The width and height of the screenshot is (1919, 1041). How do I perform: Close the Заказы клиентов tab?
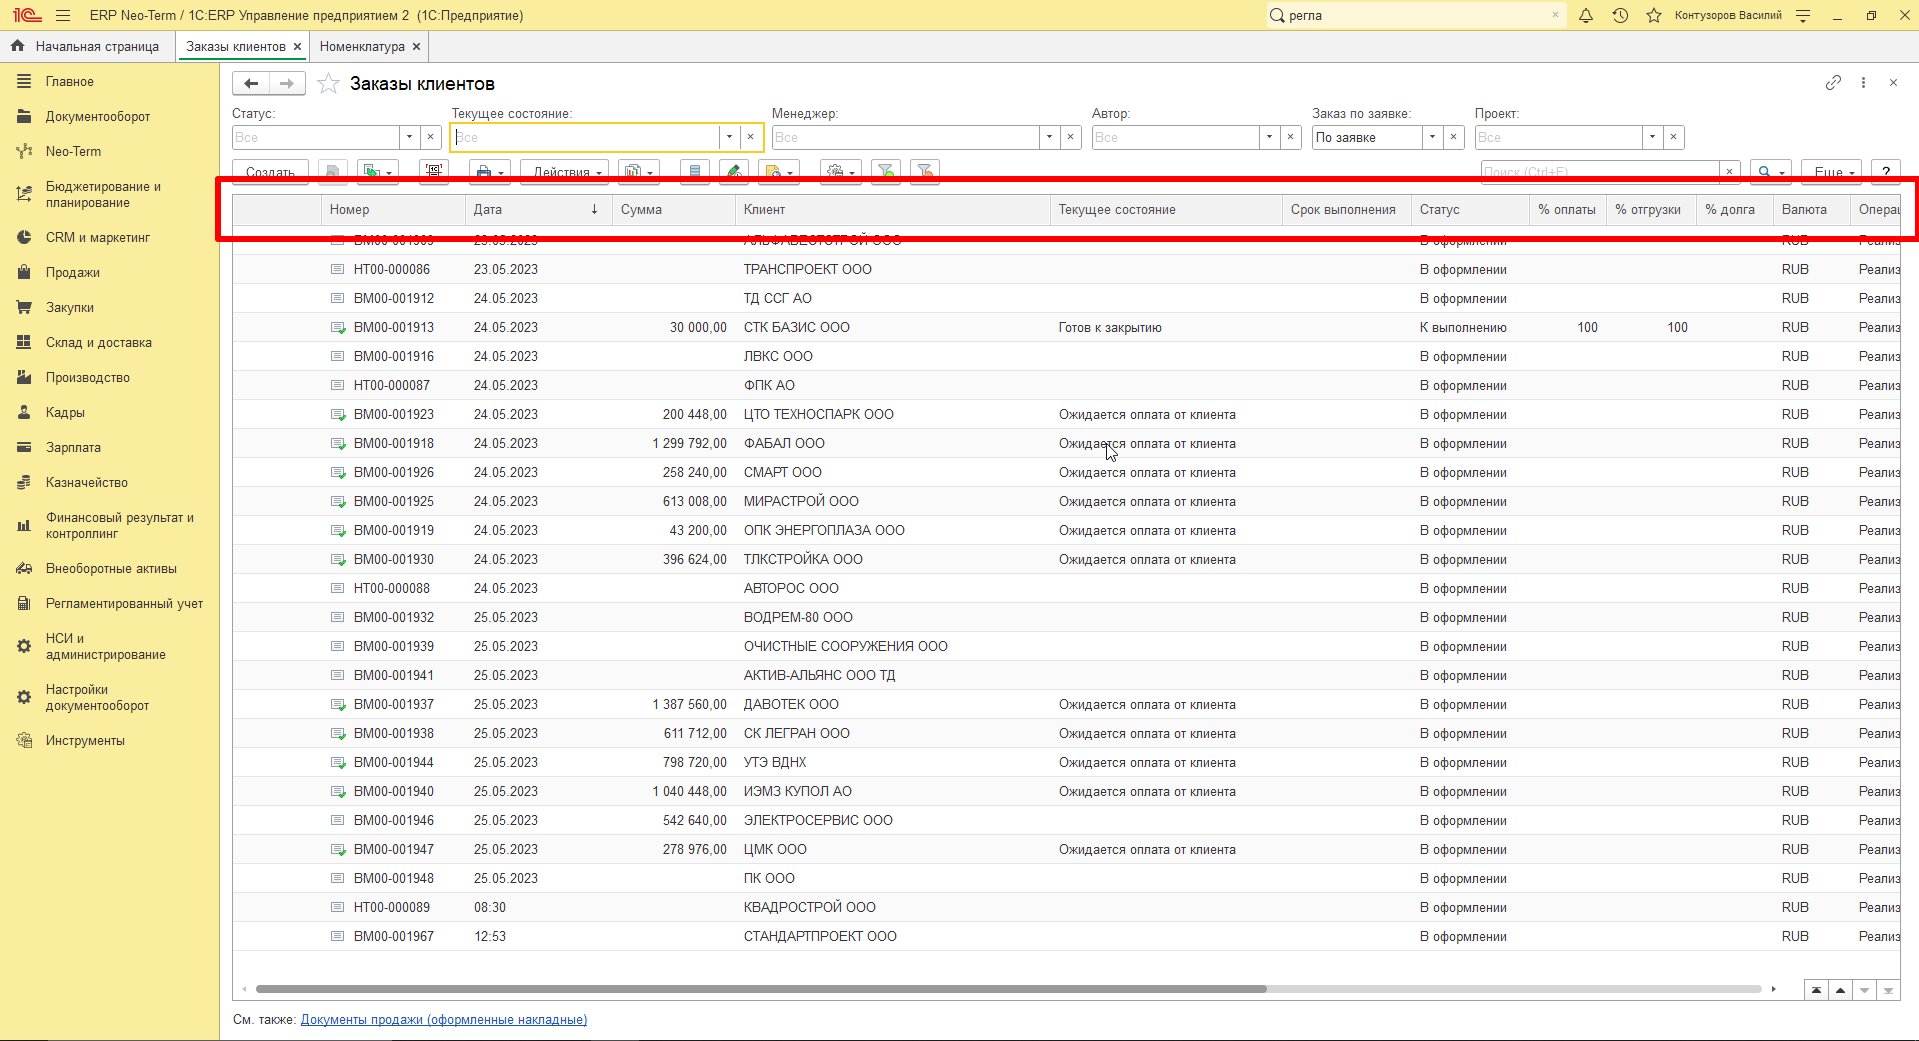[297, 47]
